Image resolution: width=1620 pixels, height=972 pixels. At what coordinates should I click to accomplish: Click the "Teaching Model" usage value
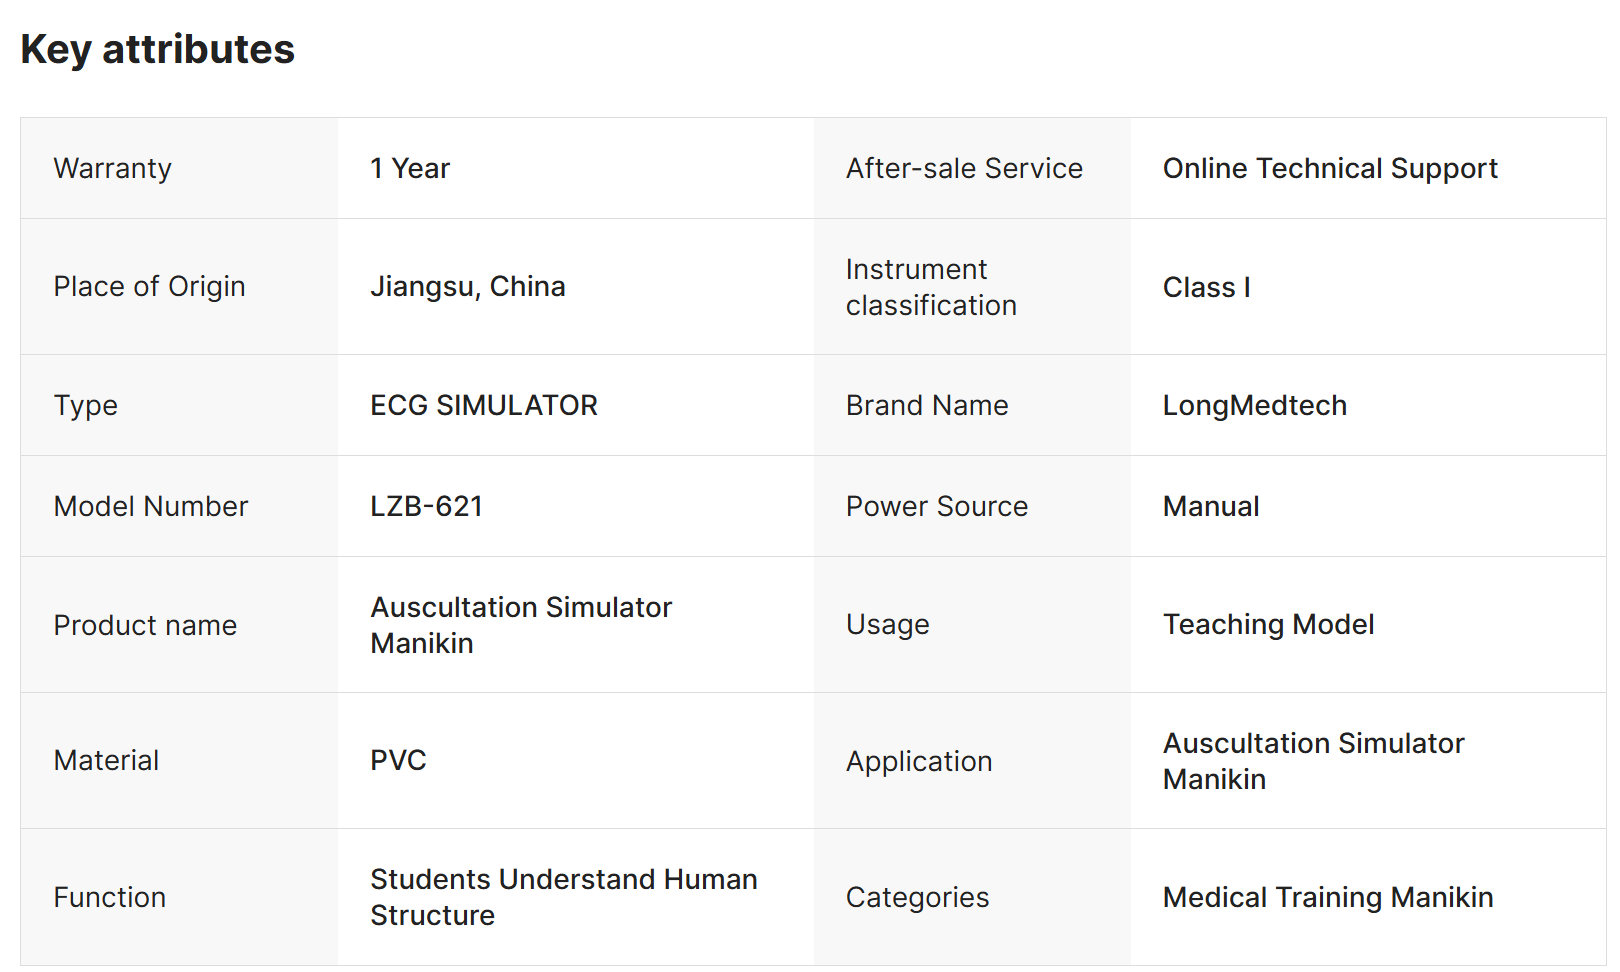(1268, 624)
